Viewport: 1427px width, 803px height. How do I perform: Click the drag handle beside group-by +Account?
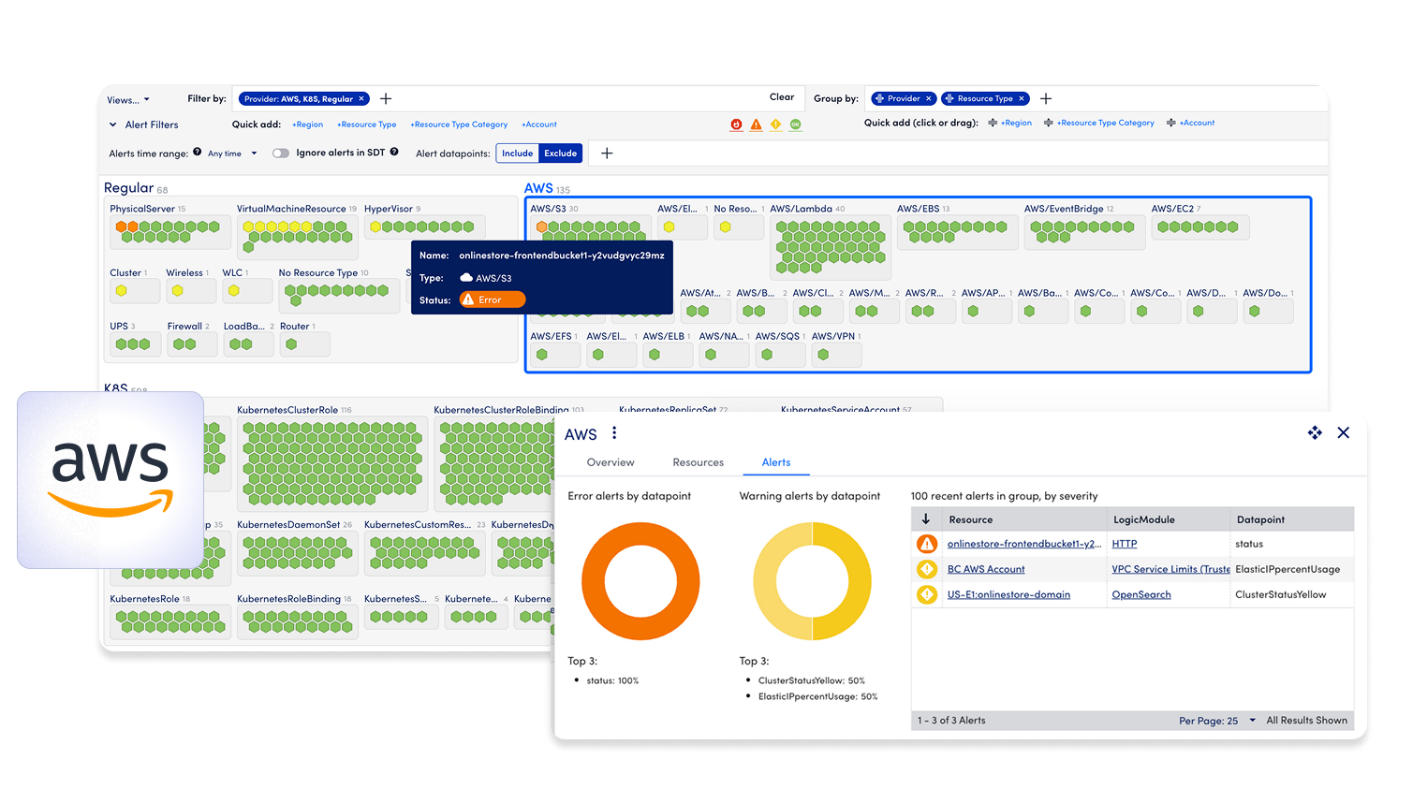(x=1171, y=123)
